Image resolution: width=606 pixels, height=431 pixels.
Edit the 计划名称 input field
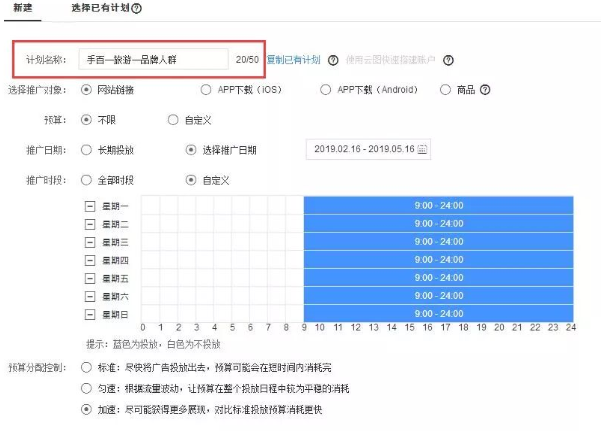pos(153,59)
